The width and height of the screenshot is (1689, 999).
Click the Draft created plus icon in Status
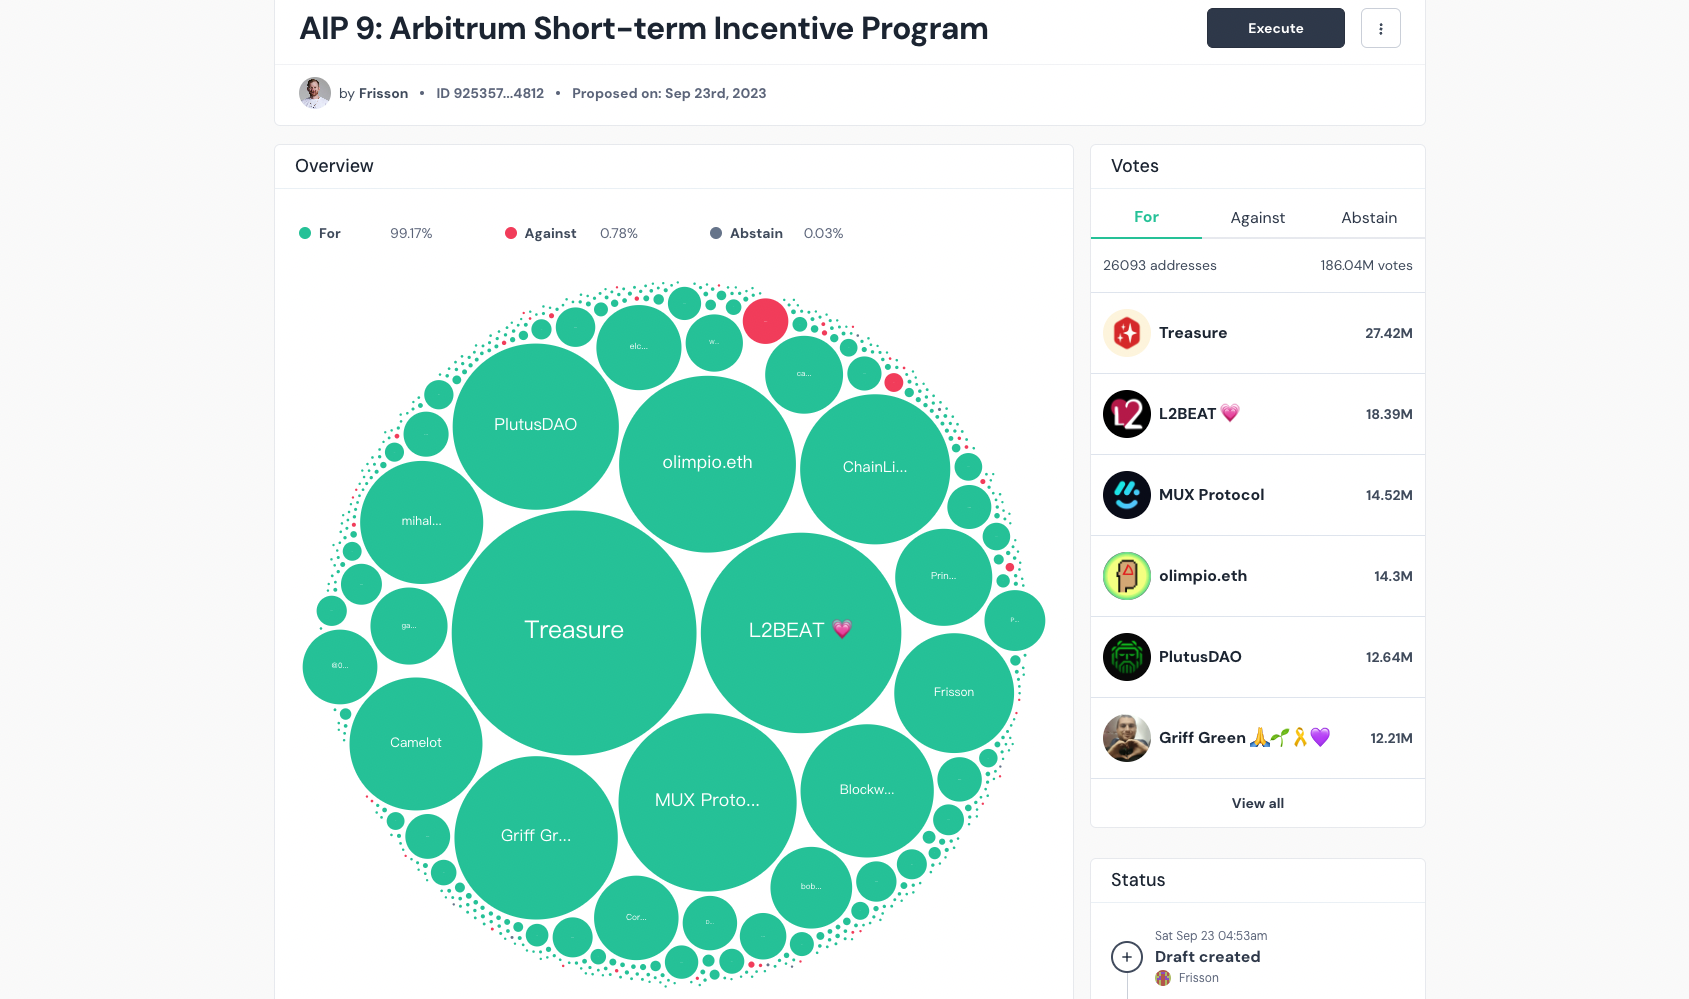point(1127,957)
